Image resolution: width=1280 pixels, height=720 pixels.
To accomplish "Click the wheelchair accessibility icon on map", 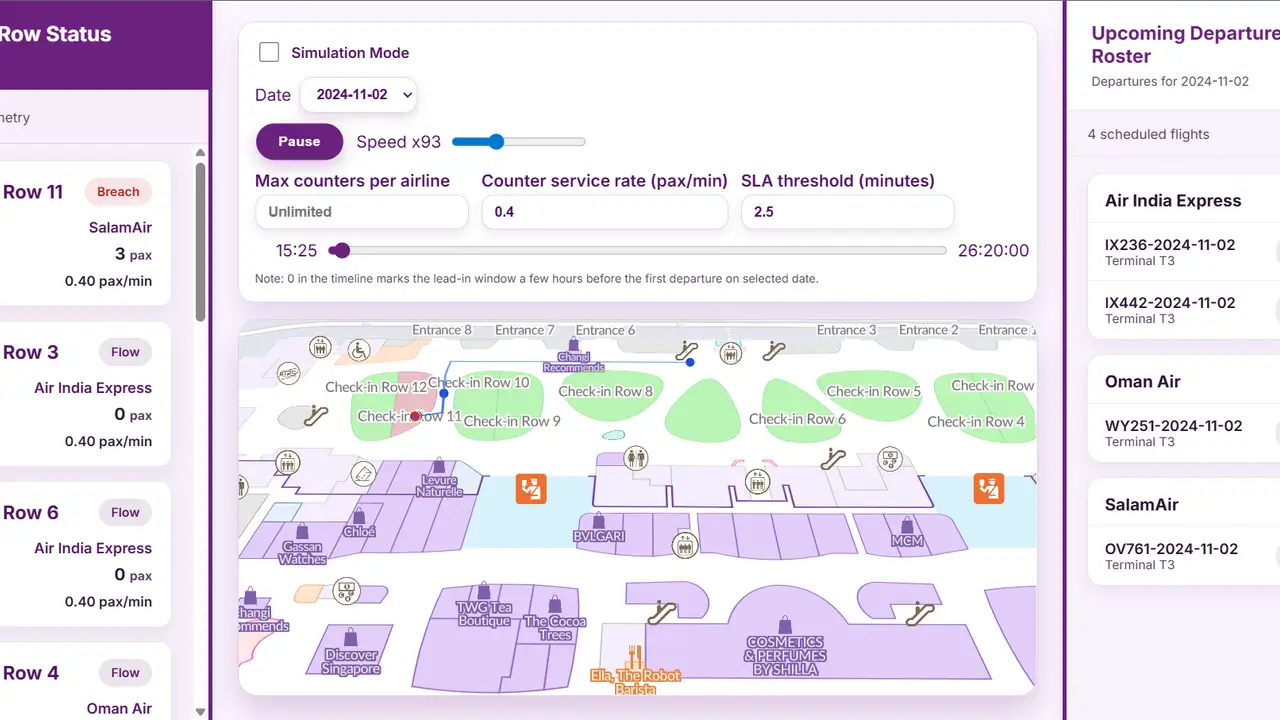I will [x=359, y=349].
